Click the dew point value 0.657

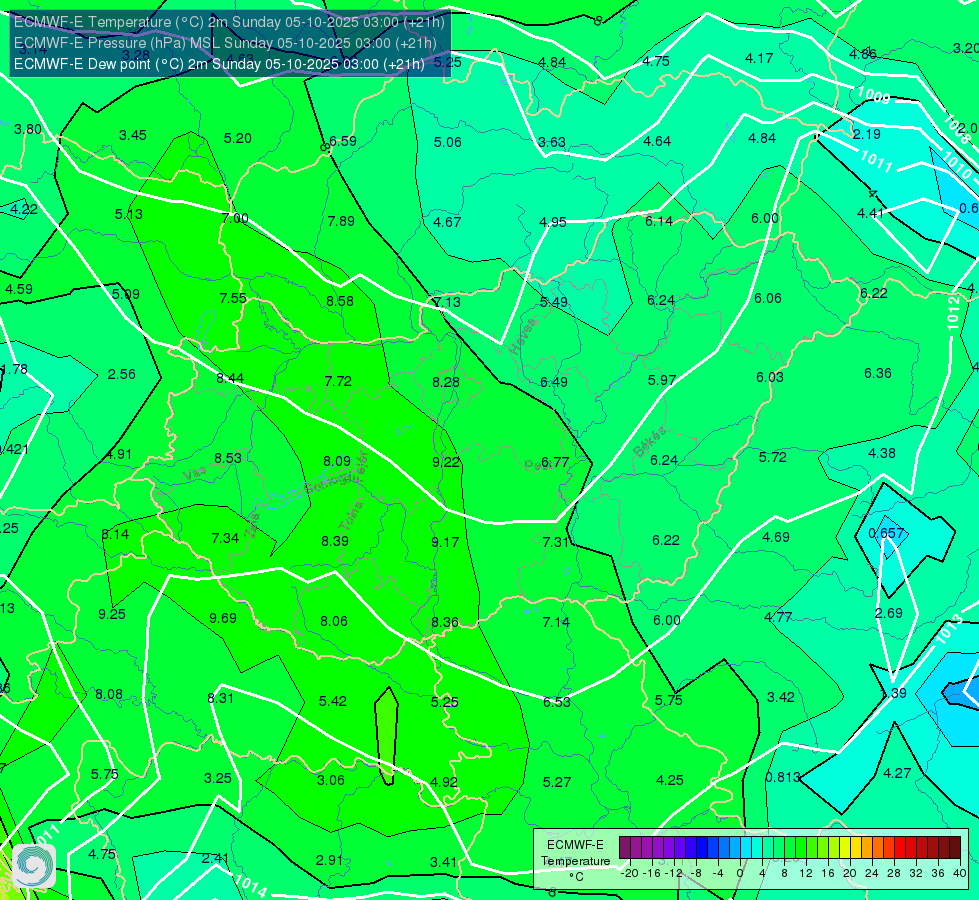887,533
